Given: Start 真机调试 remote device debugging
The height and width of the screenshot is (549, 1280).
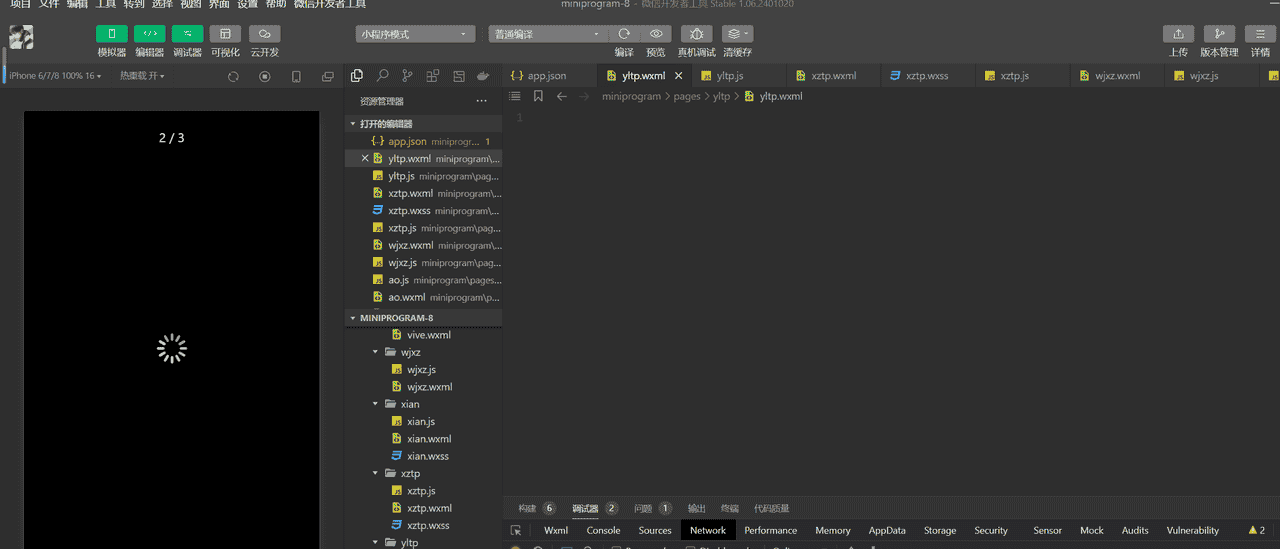Looking at the screenshot, I should click(x=696, y=34).
